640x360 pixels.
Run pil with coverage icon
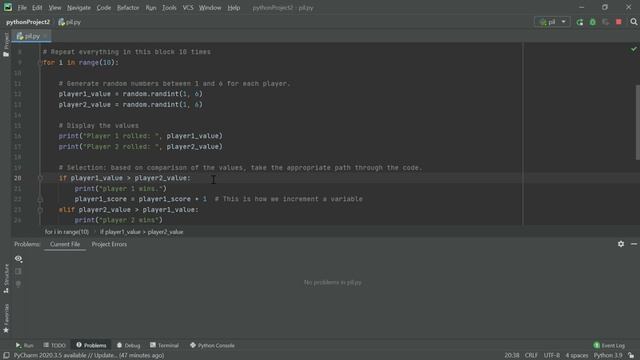(x=606, y=22)
